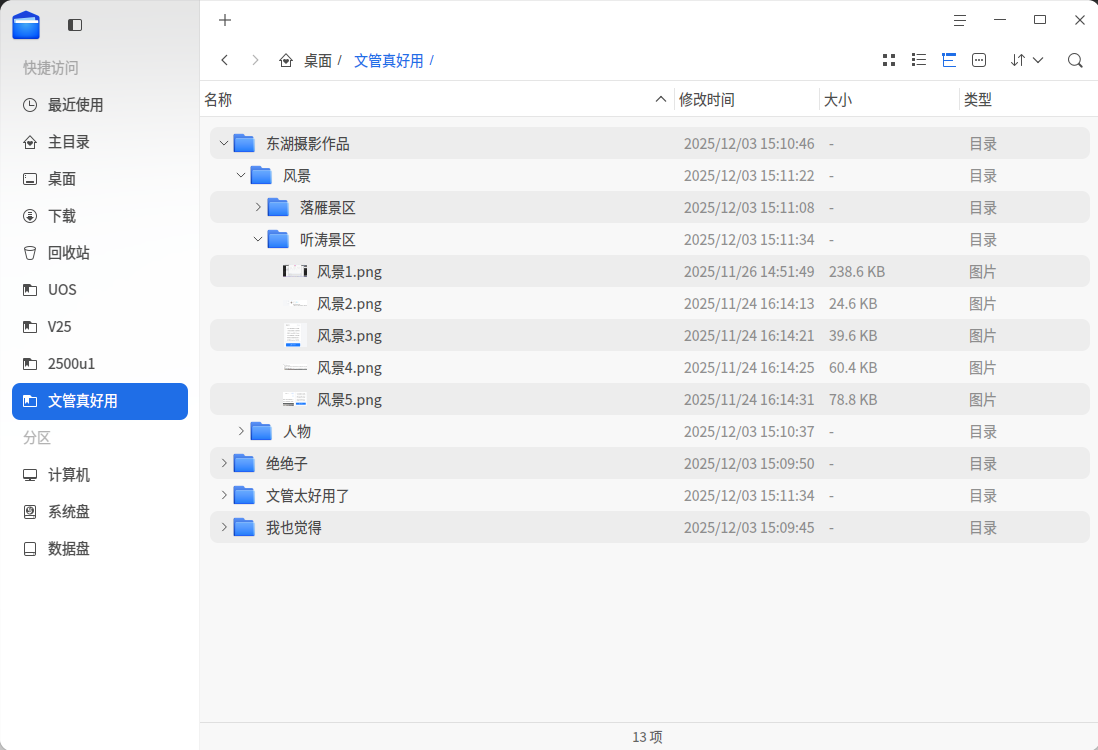Viewport: 1098px width, 750px height.
Task: Click the 桌面 breadcrumb link
Action: click(x=317, y=61)
